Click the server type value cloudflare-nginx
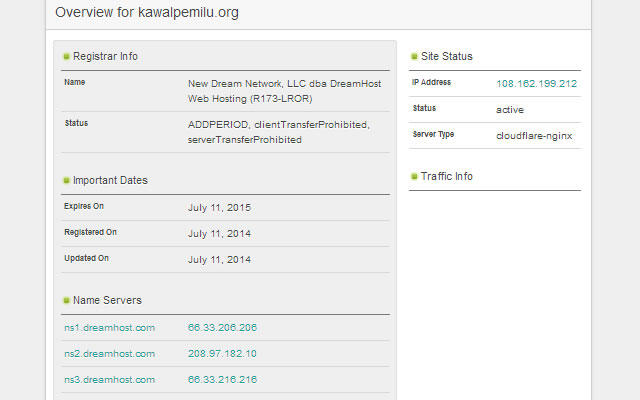 pos(534,136)
